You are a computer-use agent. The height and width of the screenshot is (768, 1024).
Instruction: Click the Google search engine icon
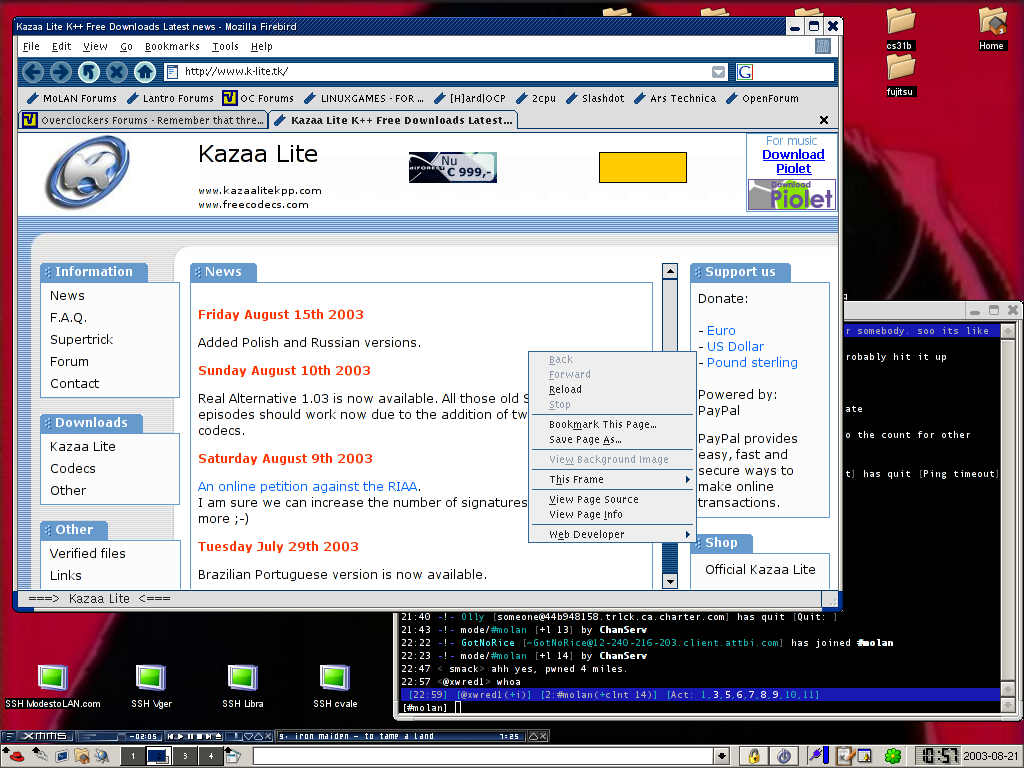click(x=745, y=72)
